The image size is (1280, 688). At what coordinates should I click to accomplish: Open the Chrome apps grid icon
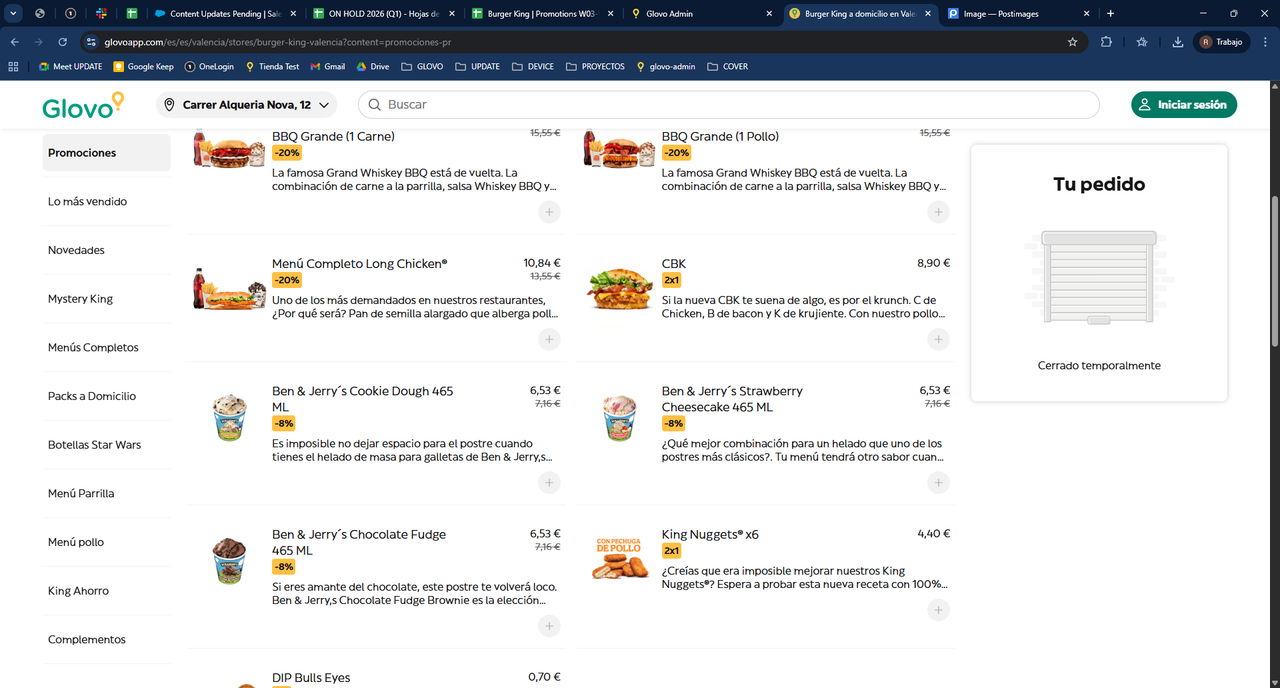click(x=13, y=67)
